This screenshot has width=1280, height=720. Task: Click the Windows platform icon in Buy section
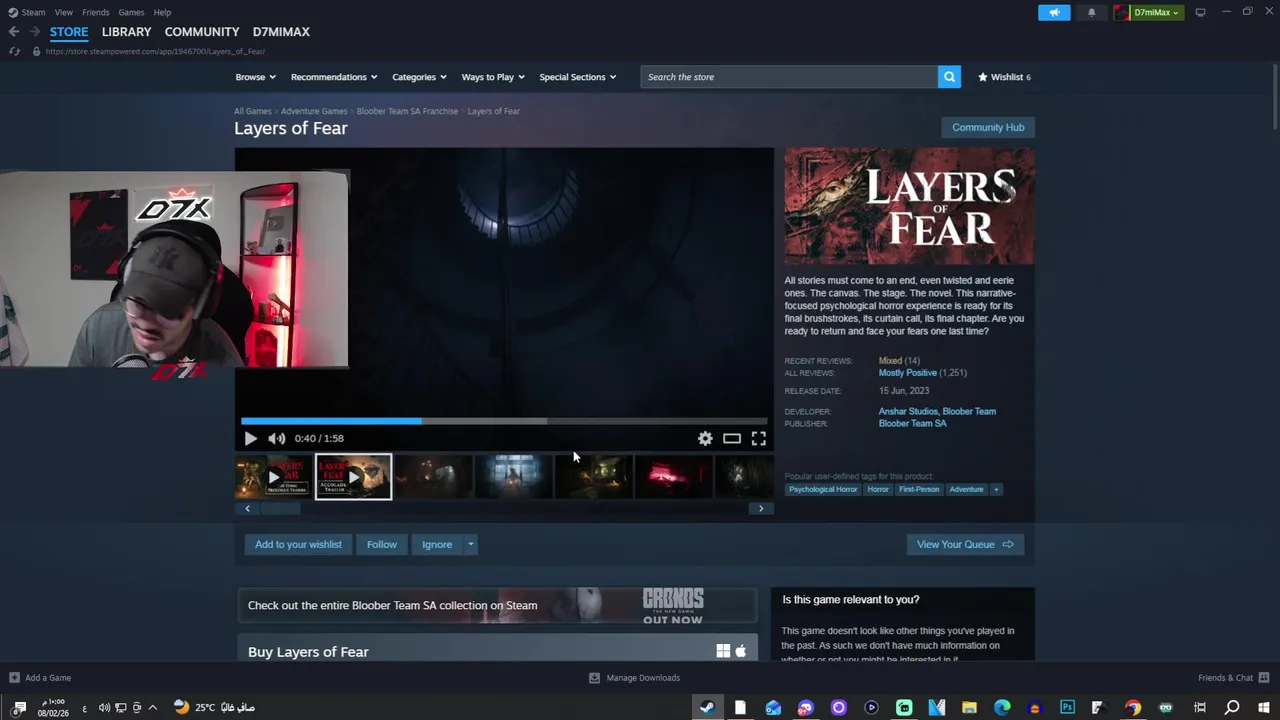(723, 651)
